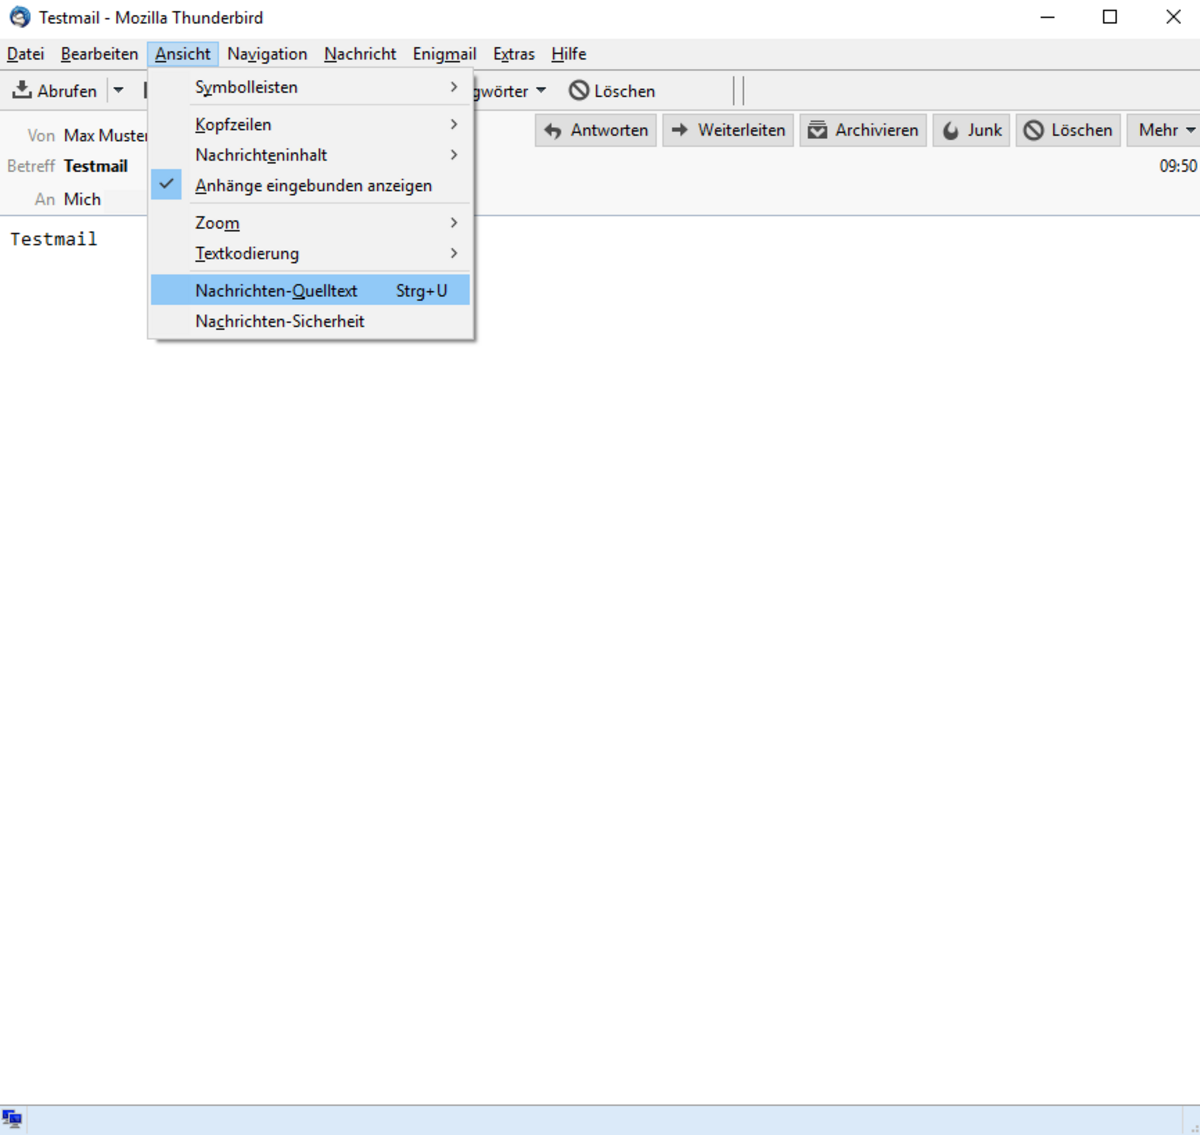Click the Archivieren archive box icon
Screen dimensions: 1200x1135
coord(818,130)
